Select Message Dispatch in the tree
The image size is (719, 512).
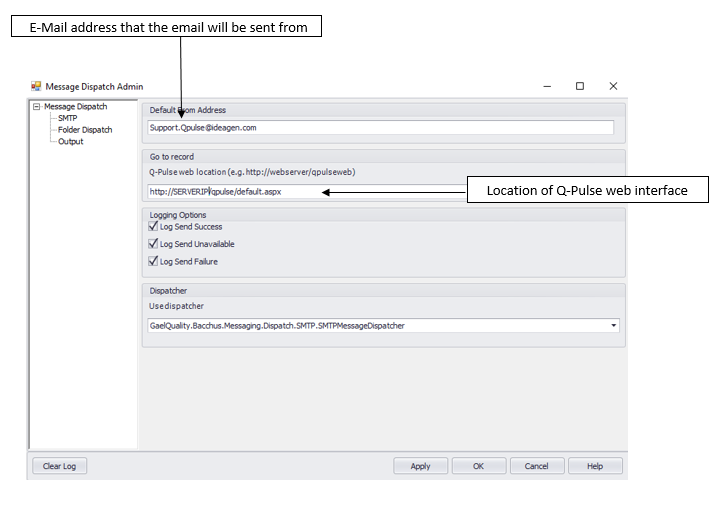(x=76, y=106)
